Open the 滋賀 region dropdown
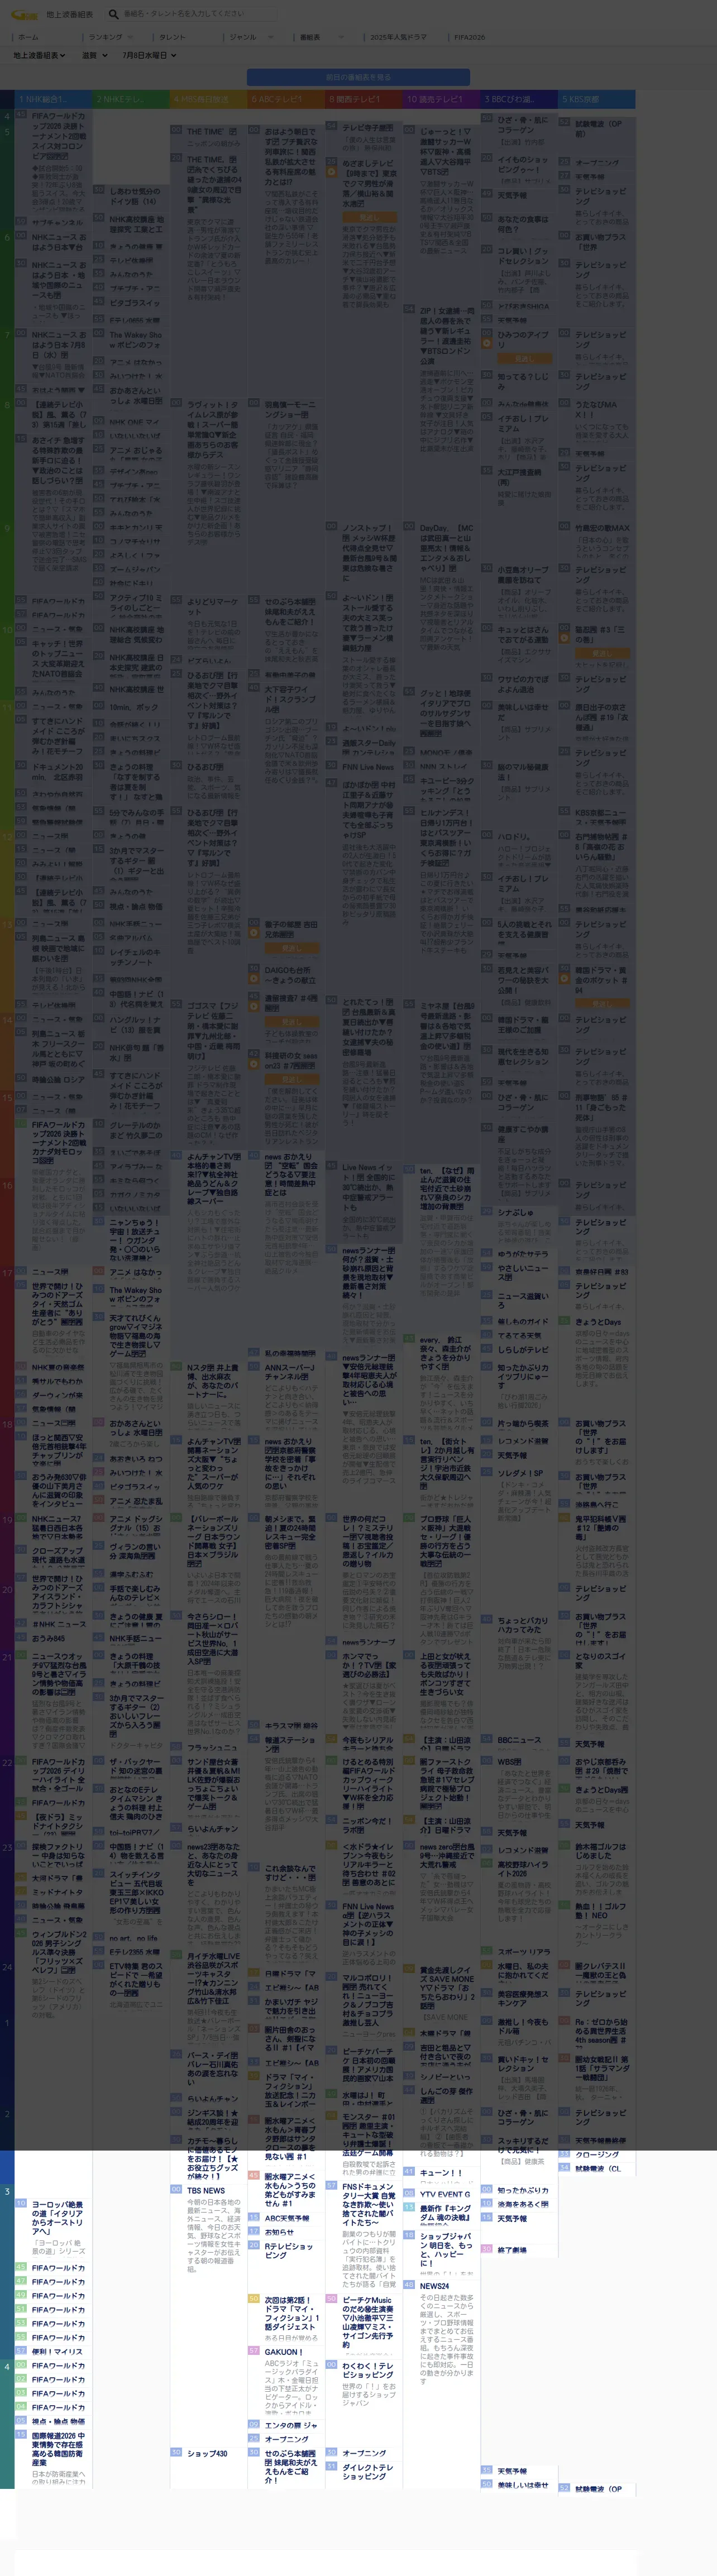 coord(95,56)
